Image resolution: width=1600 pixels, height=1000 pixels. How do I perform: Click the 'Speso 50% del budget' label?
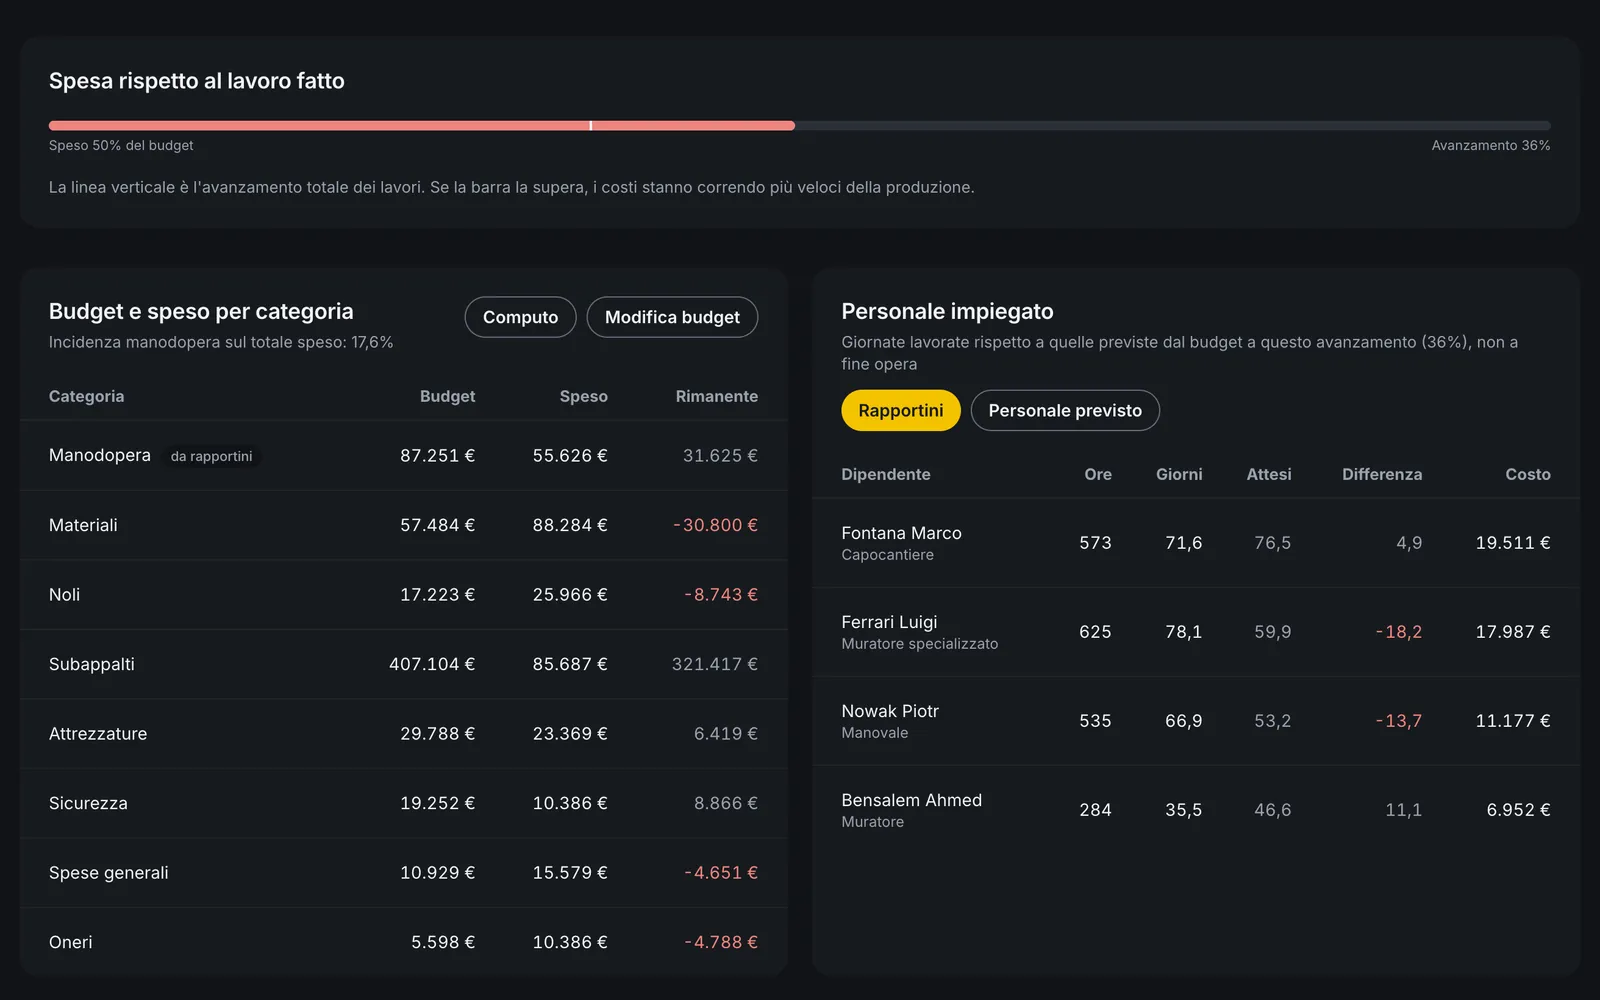[x=121, y=146]
